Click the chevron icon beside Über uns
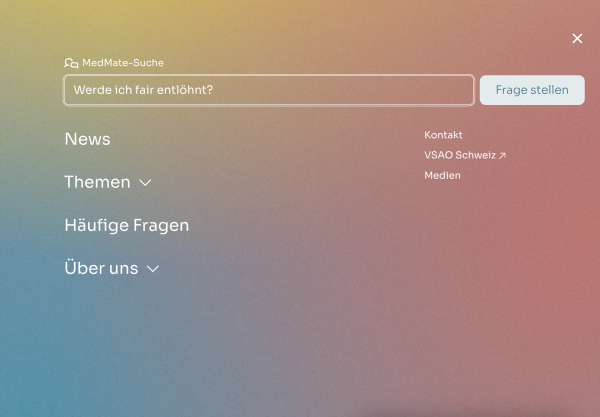This screenshot has width=600, height=417. click(x=153, y=269)
